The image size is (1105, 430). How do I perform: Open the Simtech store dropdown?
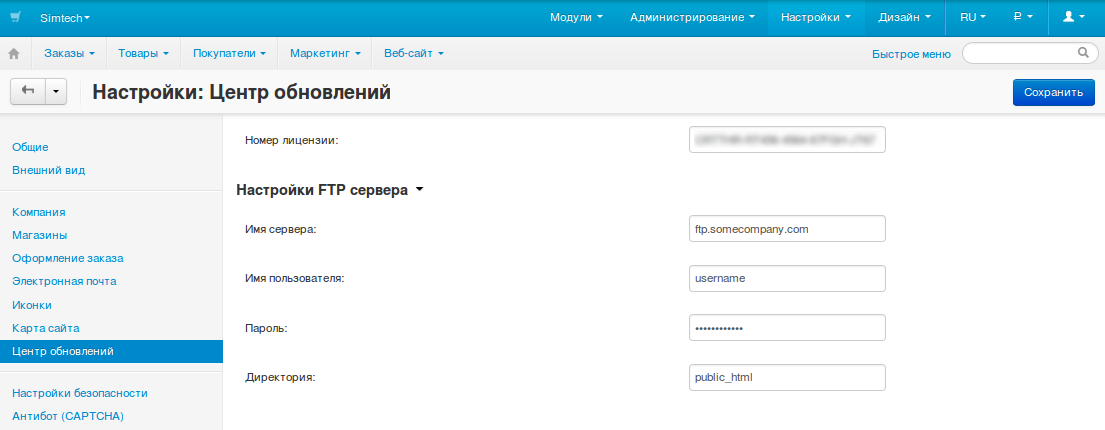tap(64, 18)
